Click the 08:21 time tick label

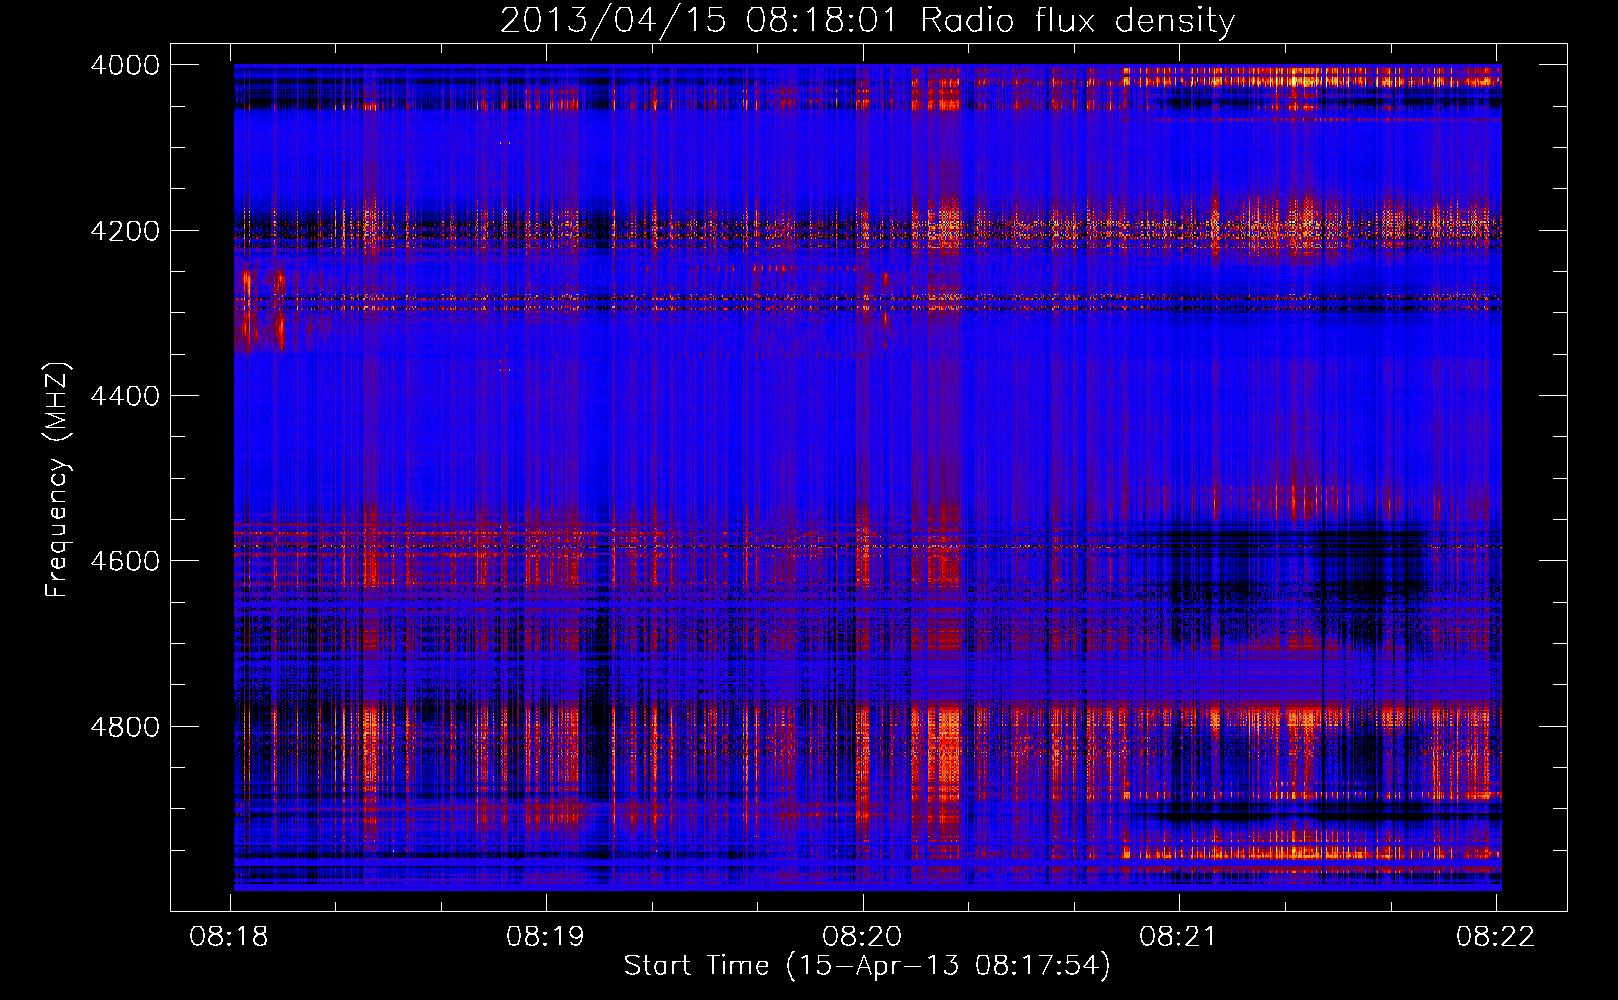coord(1178,937)
